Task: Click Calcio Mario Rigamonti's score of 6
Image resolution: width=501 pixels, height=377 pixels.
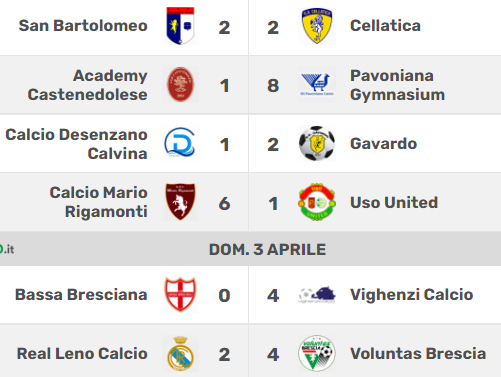Action: coord(224,203)
